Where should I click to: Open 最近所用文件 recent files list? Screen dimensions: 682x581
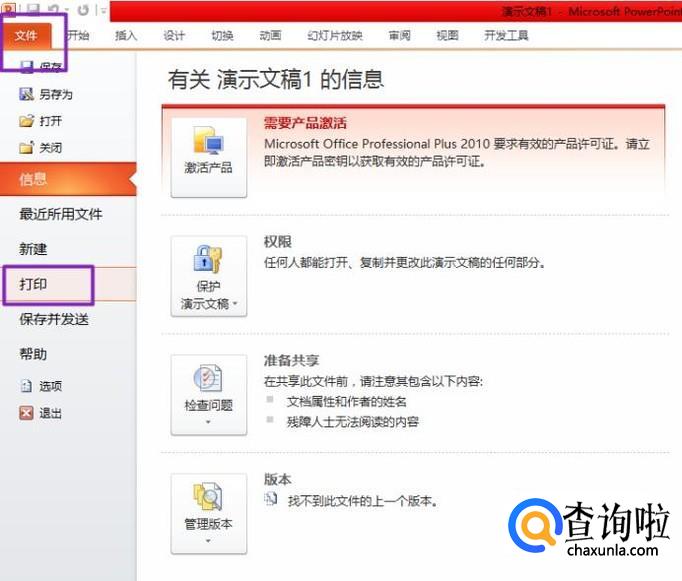(x=61, y=214)
